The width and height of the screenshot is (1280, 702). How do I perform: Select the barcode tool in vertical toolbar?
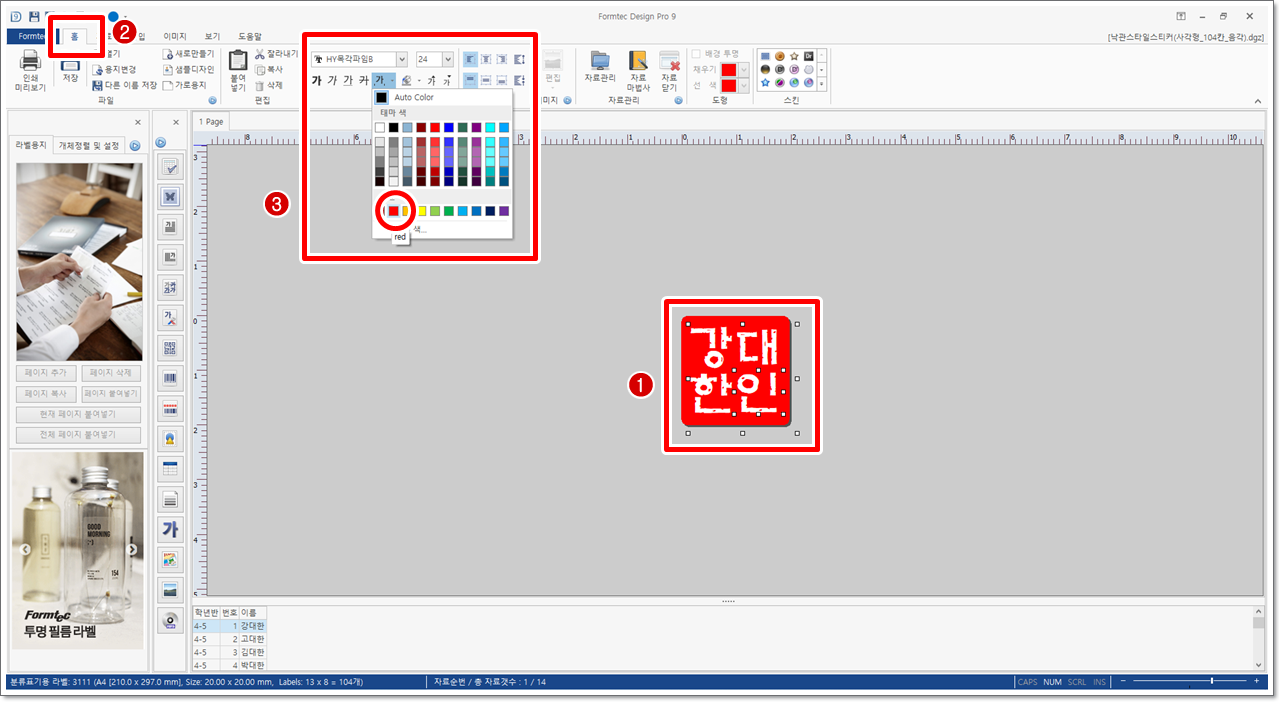(170, 379)
